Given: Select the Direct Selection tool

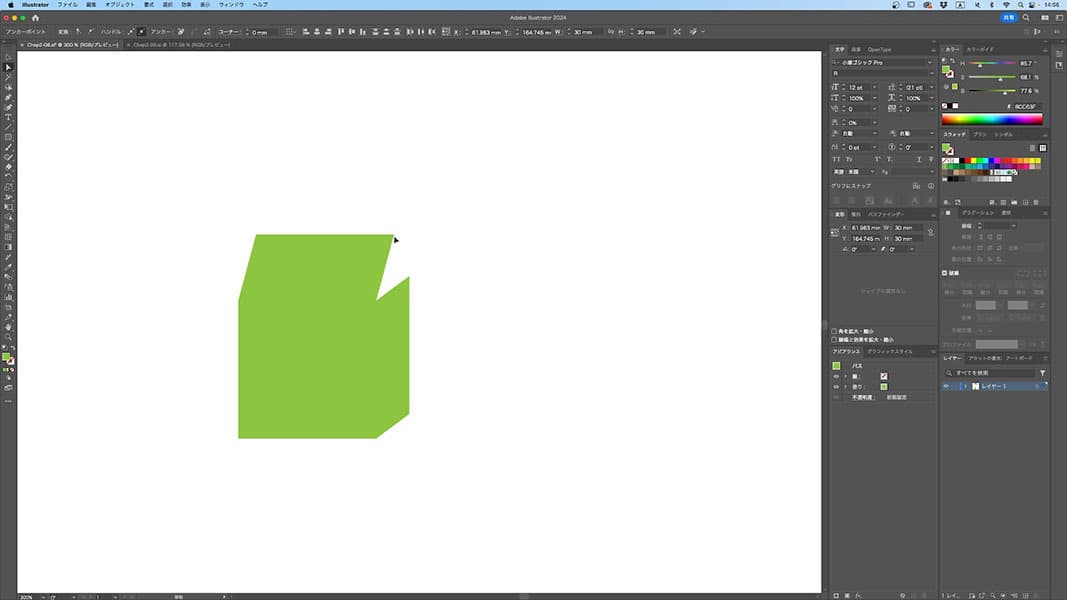Looking at the screenshot, I should coord(8,67).
